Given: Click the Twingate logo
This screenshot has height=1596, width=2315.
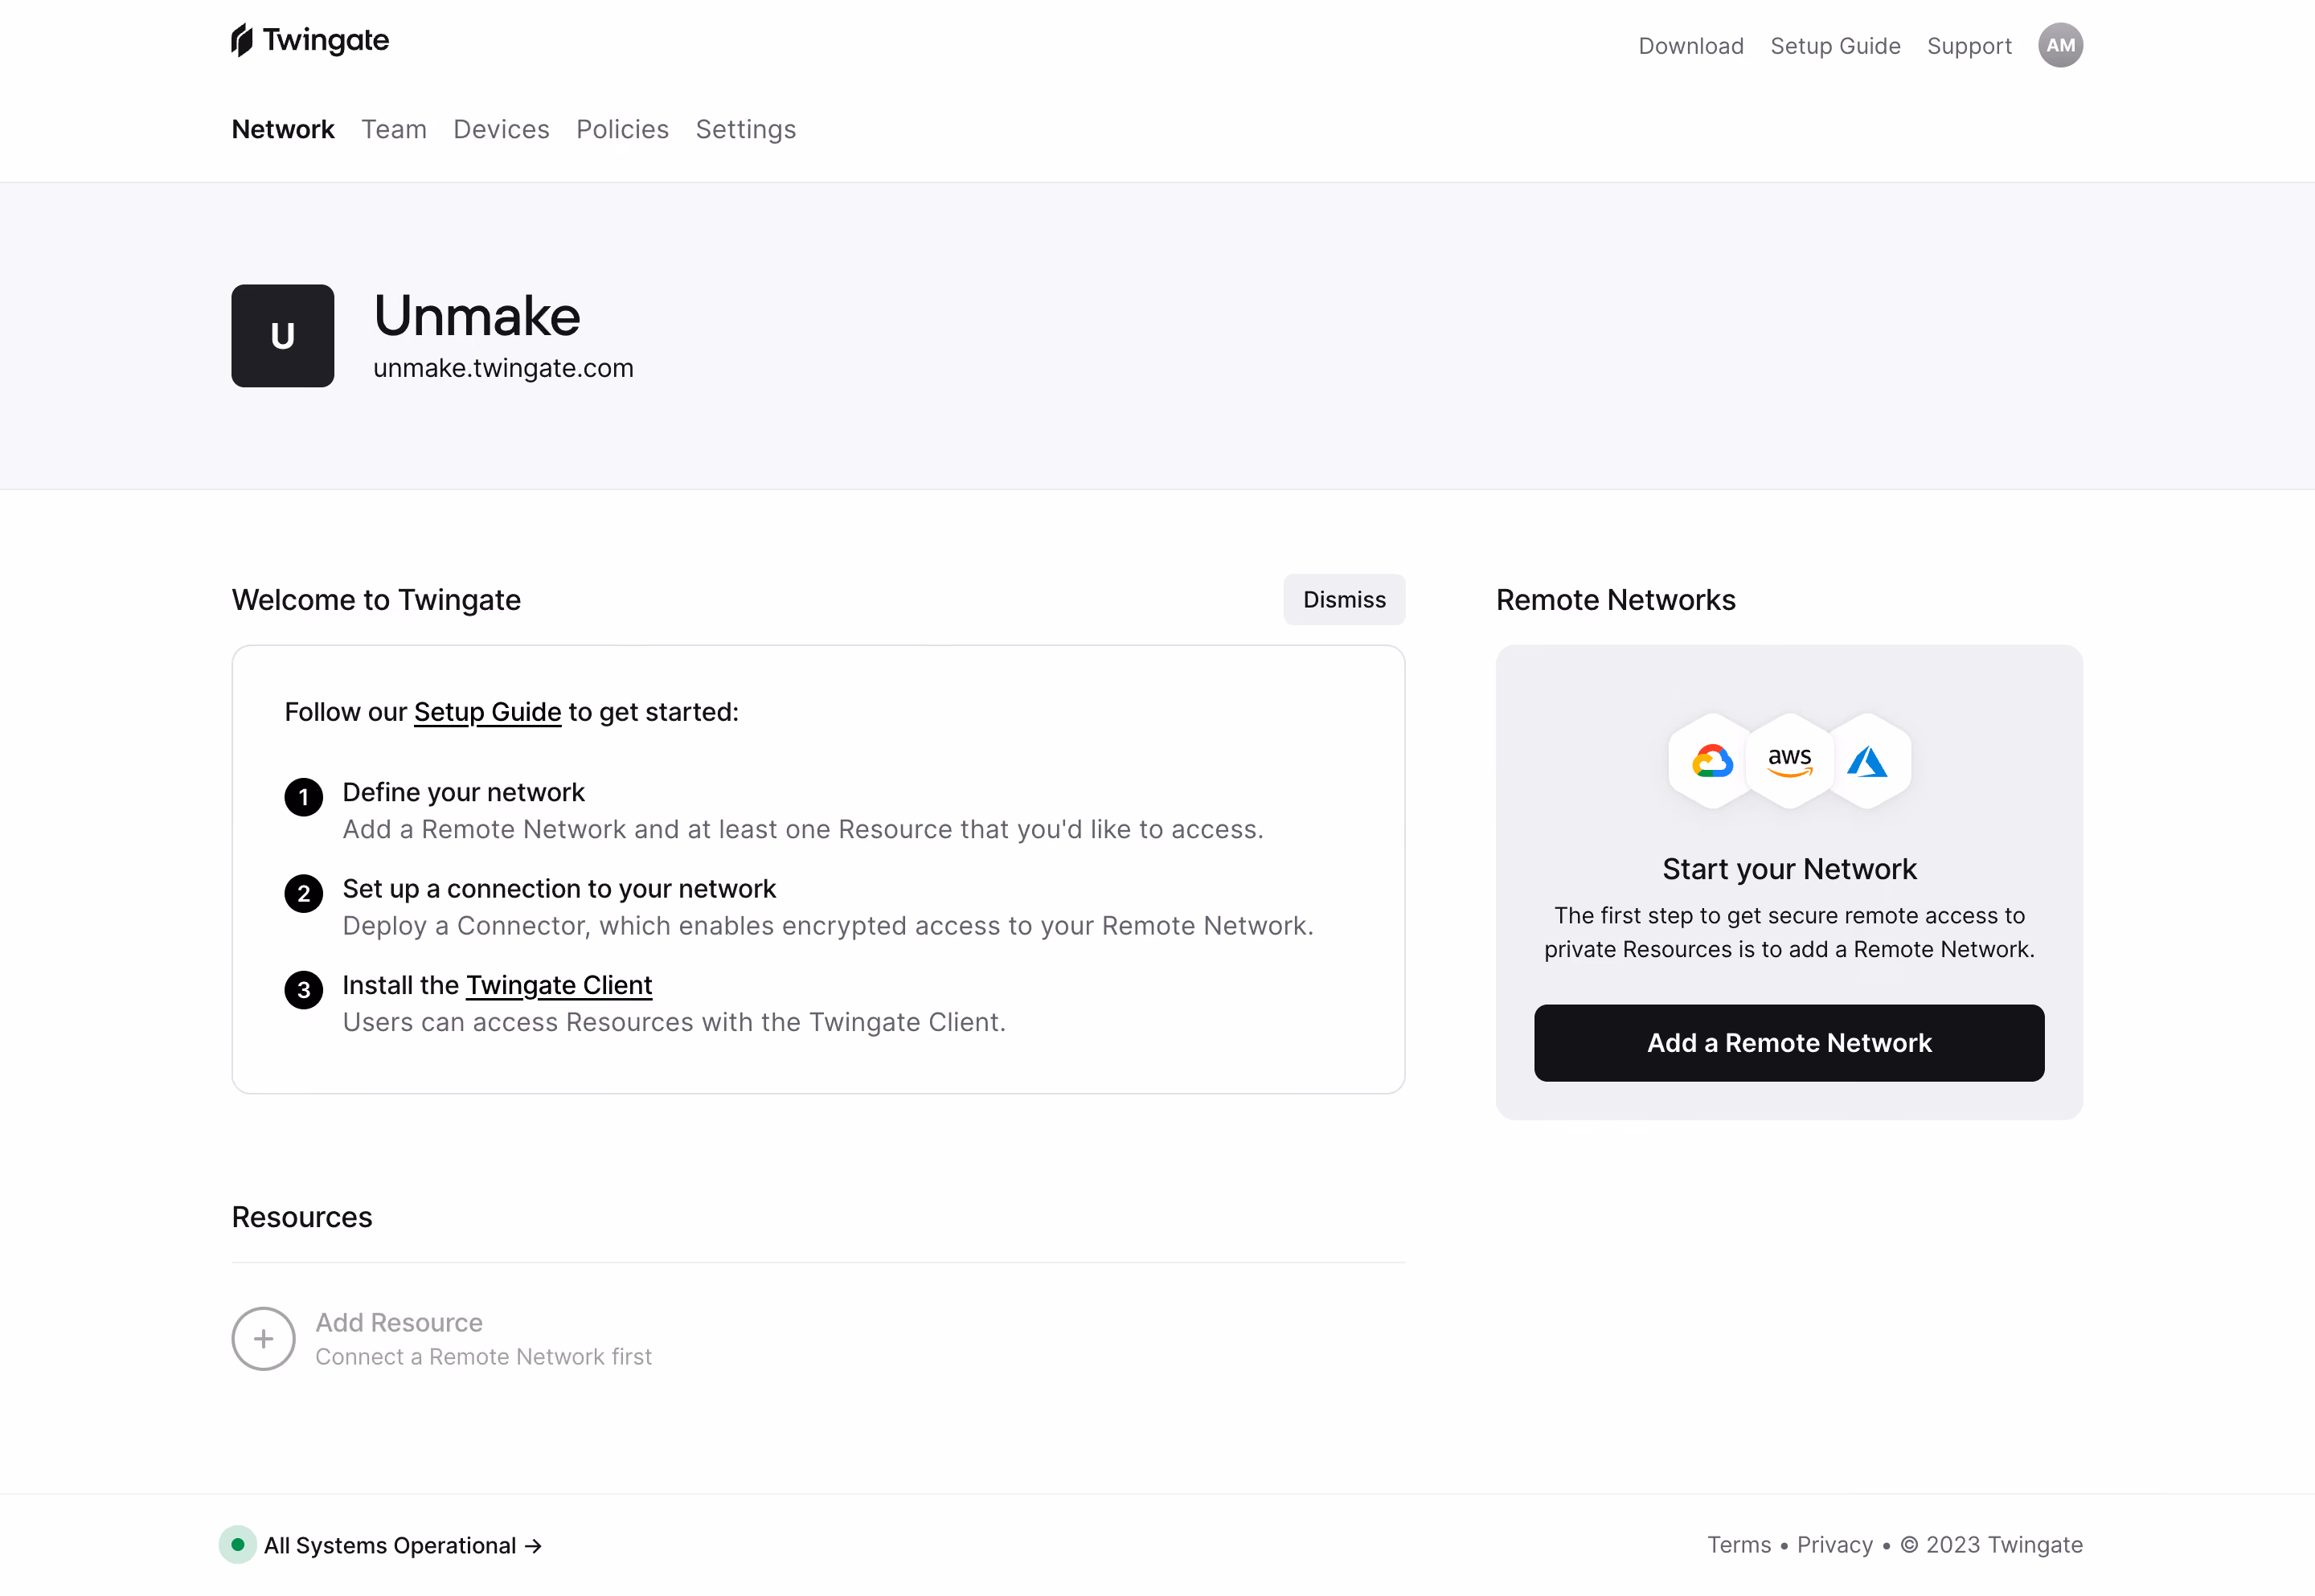Looking at the screenshot, I should pos(310,41).
